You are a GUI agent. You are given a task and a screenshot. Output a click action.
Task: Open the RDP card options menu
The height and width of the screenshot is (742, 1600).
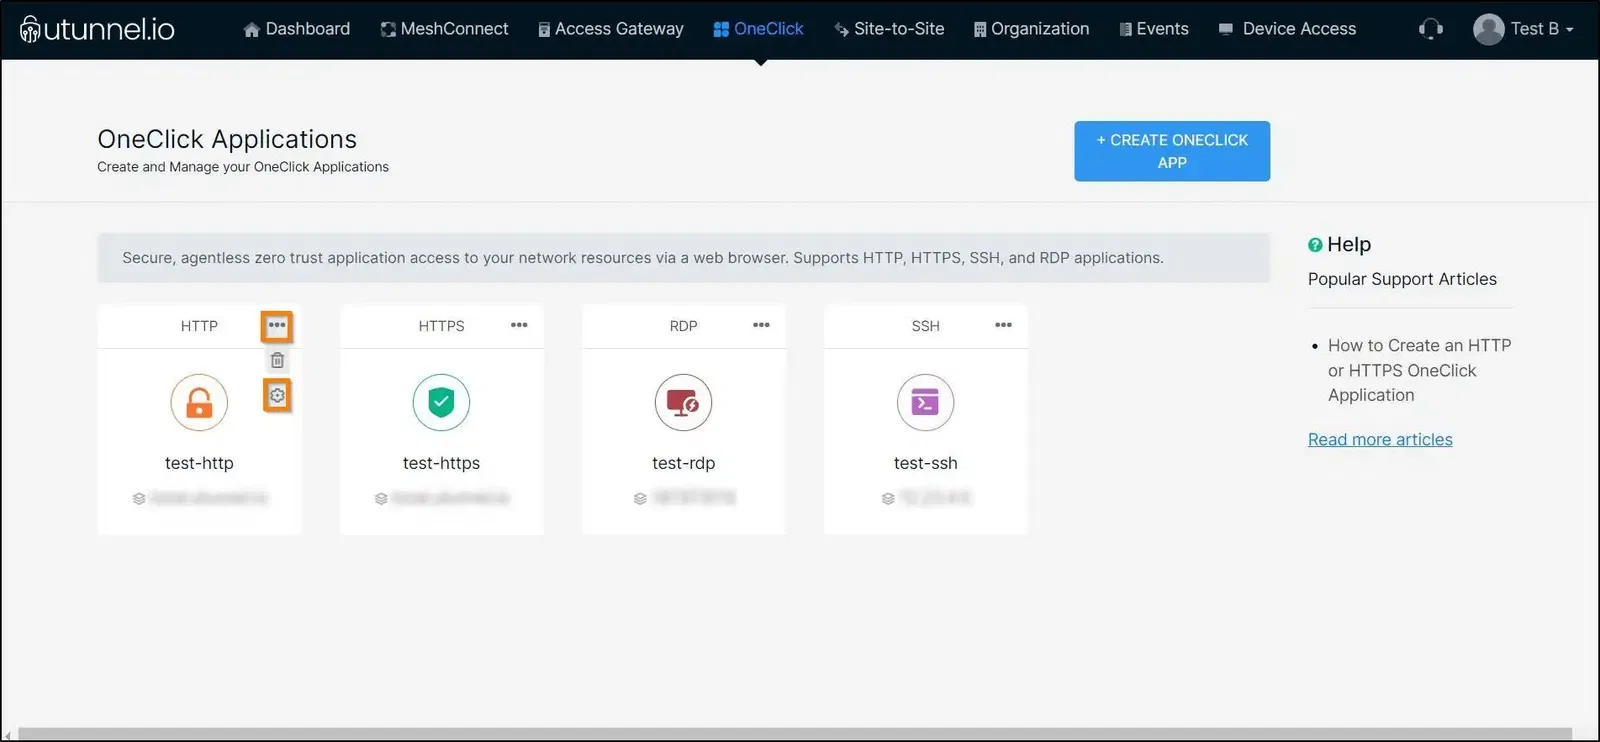(761, 325)
